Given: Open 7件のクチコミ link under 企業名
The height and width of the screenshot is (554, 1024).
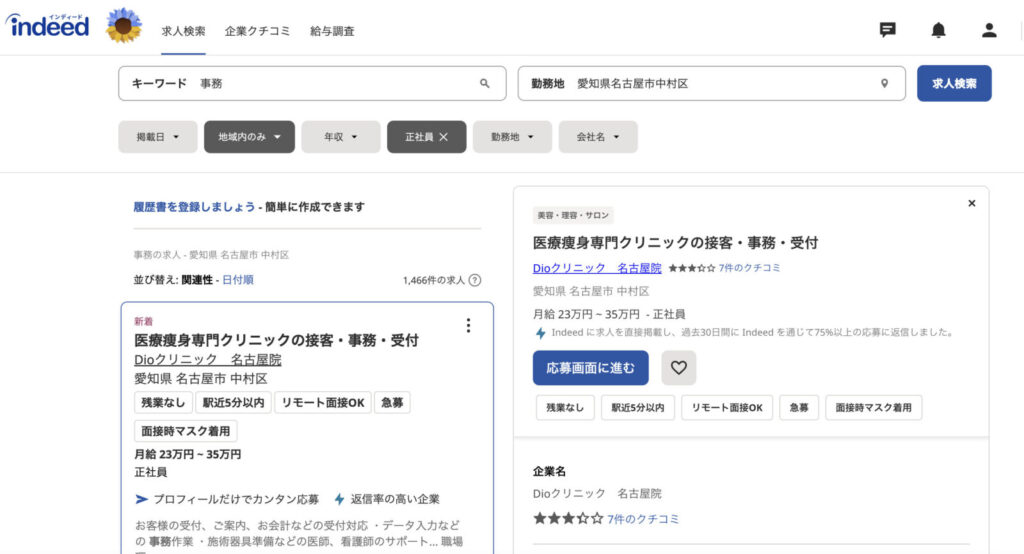Looking at the screenshot, I should [x=643, y=519].
